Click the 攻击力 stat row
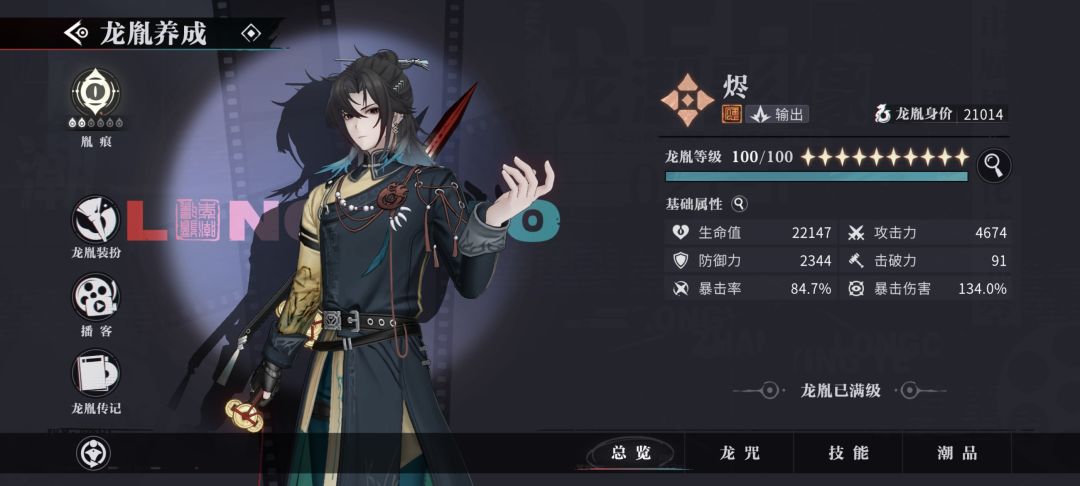 pyautogui.click(x=926, y=233)
